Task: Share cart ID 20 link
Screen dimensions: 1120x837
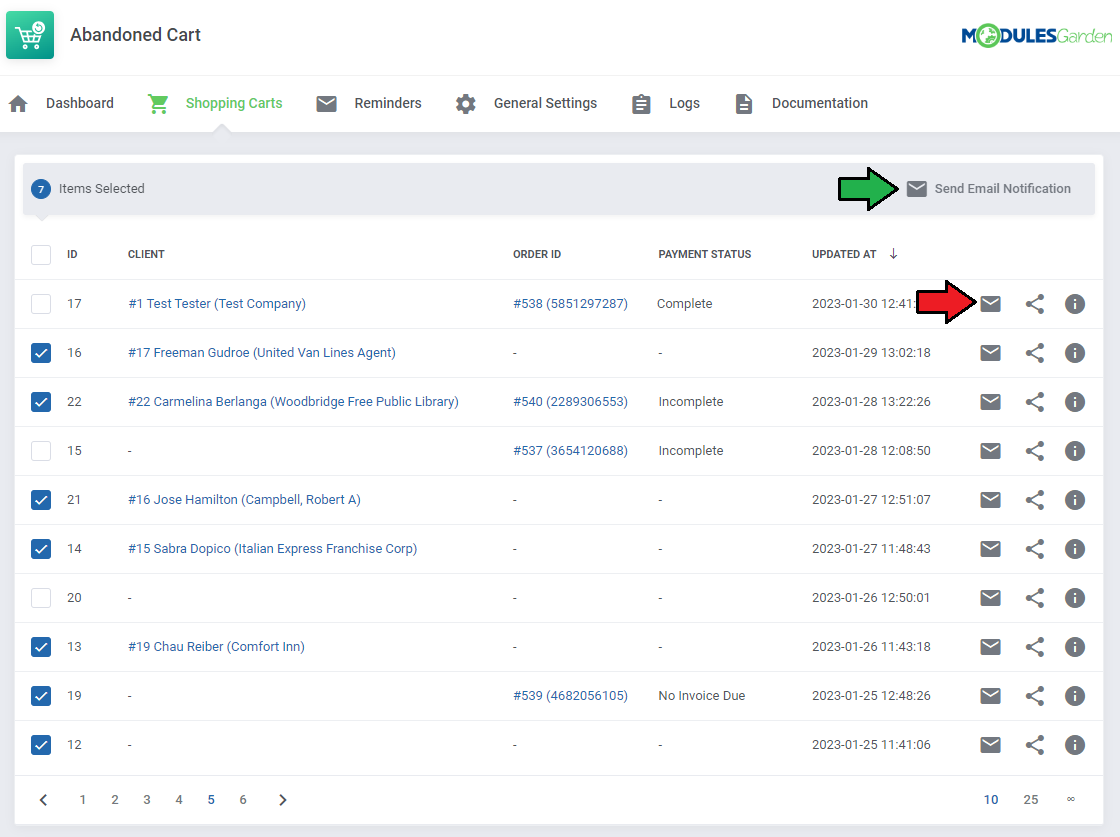Action: click(x=1035, y=598)
